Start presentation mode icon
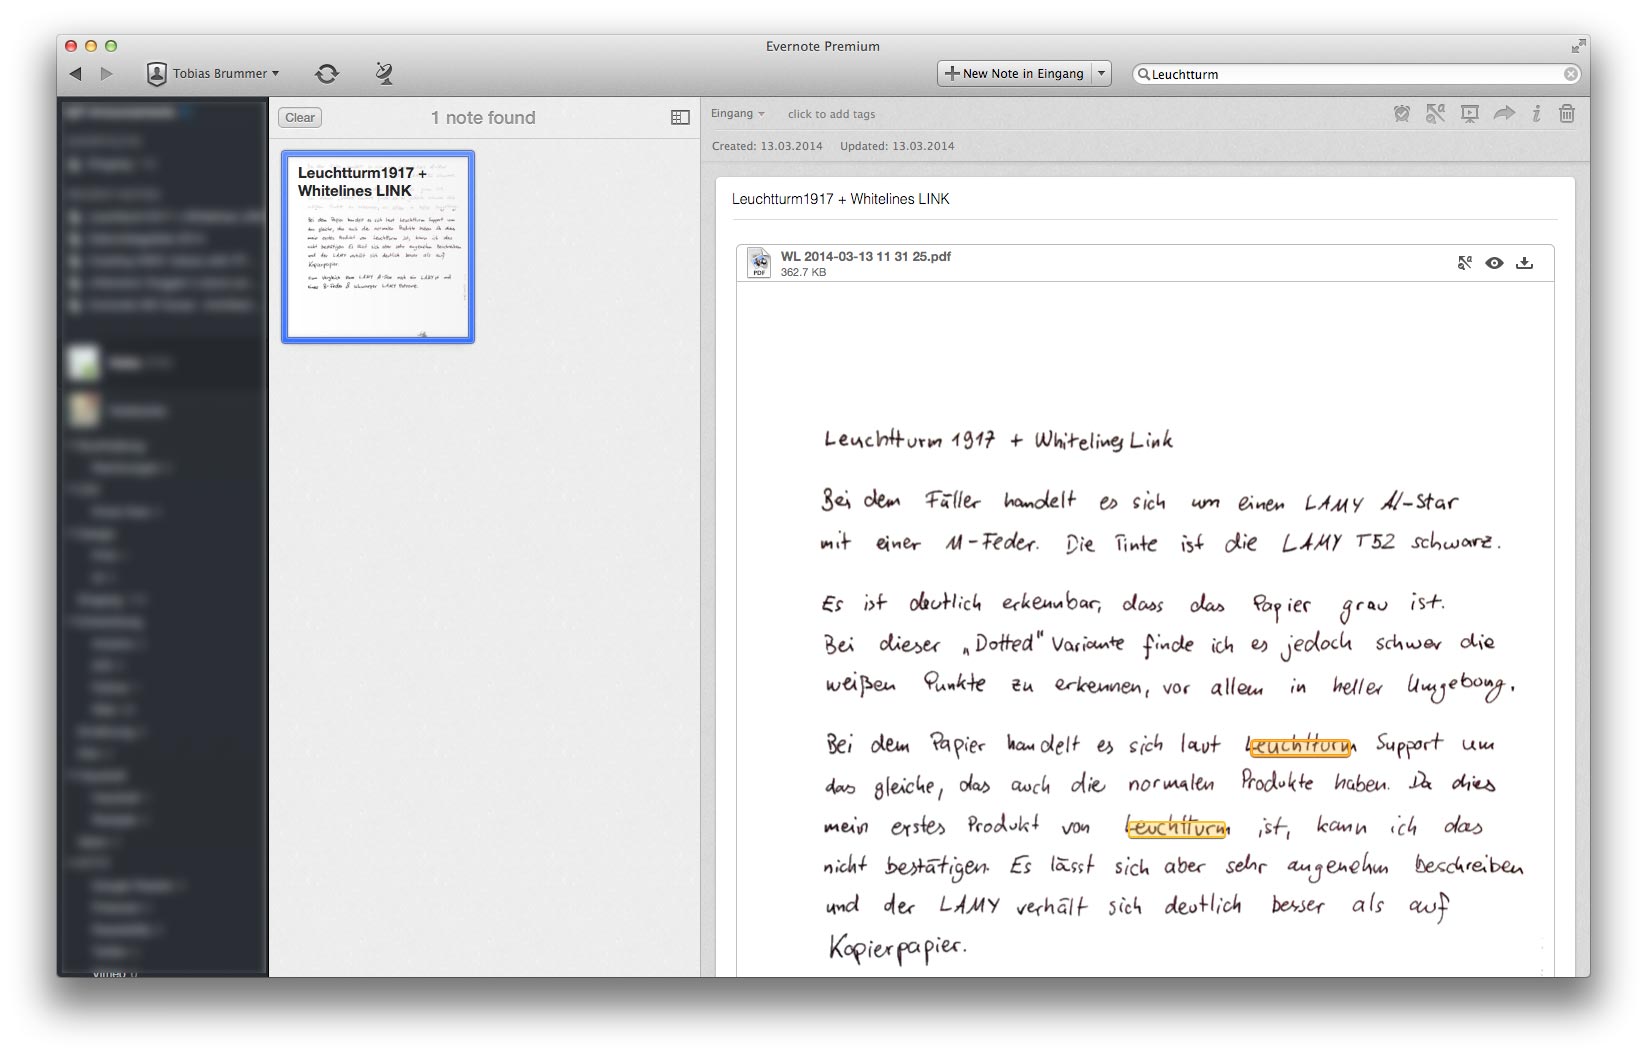The width and height of the screenshot is (1647, 1056). [1469, 114]
